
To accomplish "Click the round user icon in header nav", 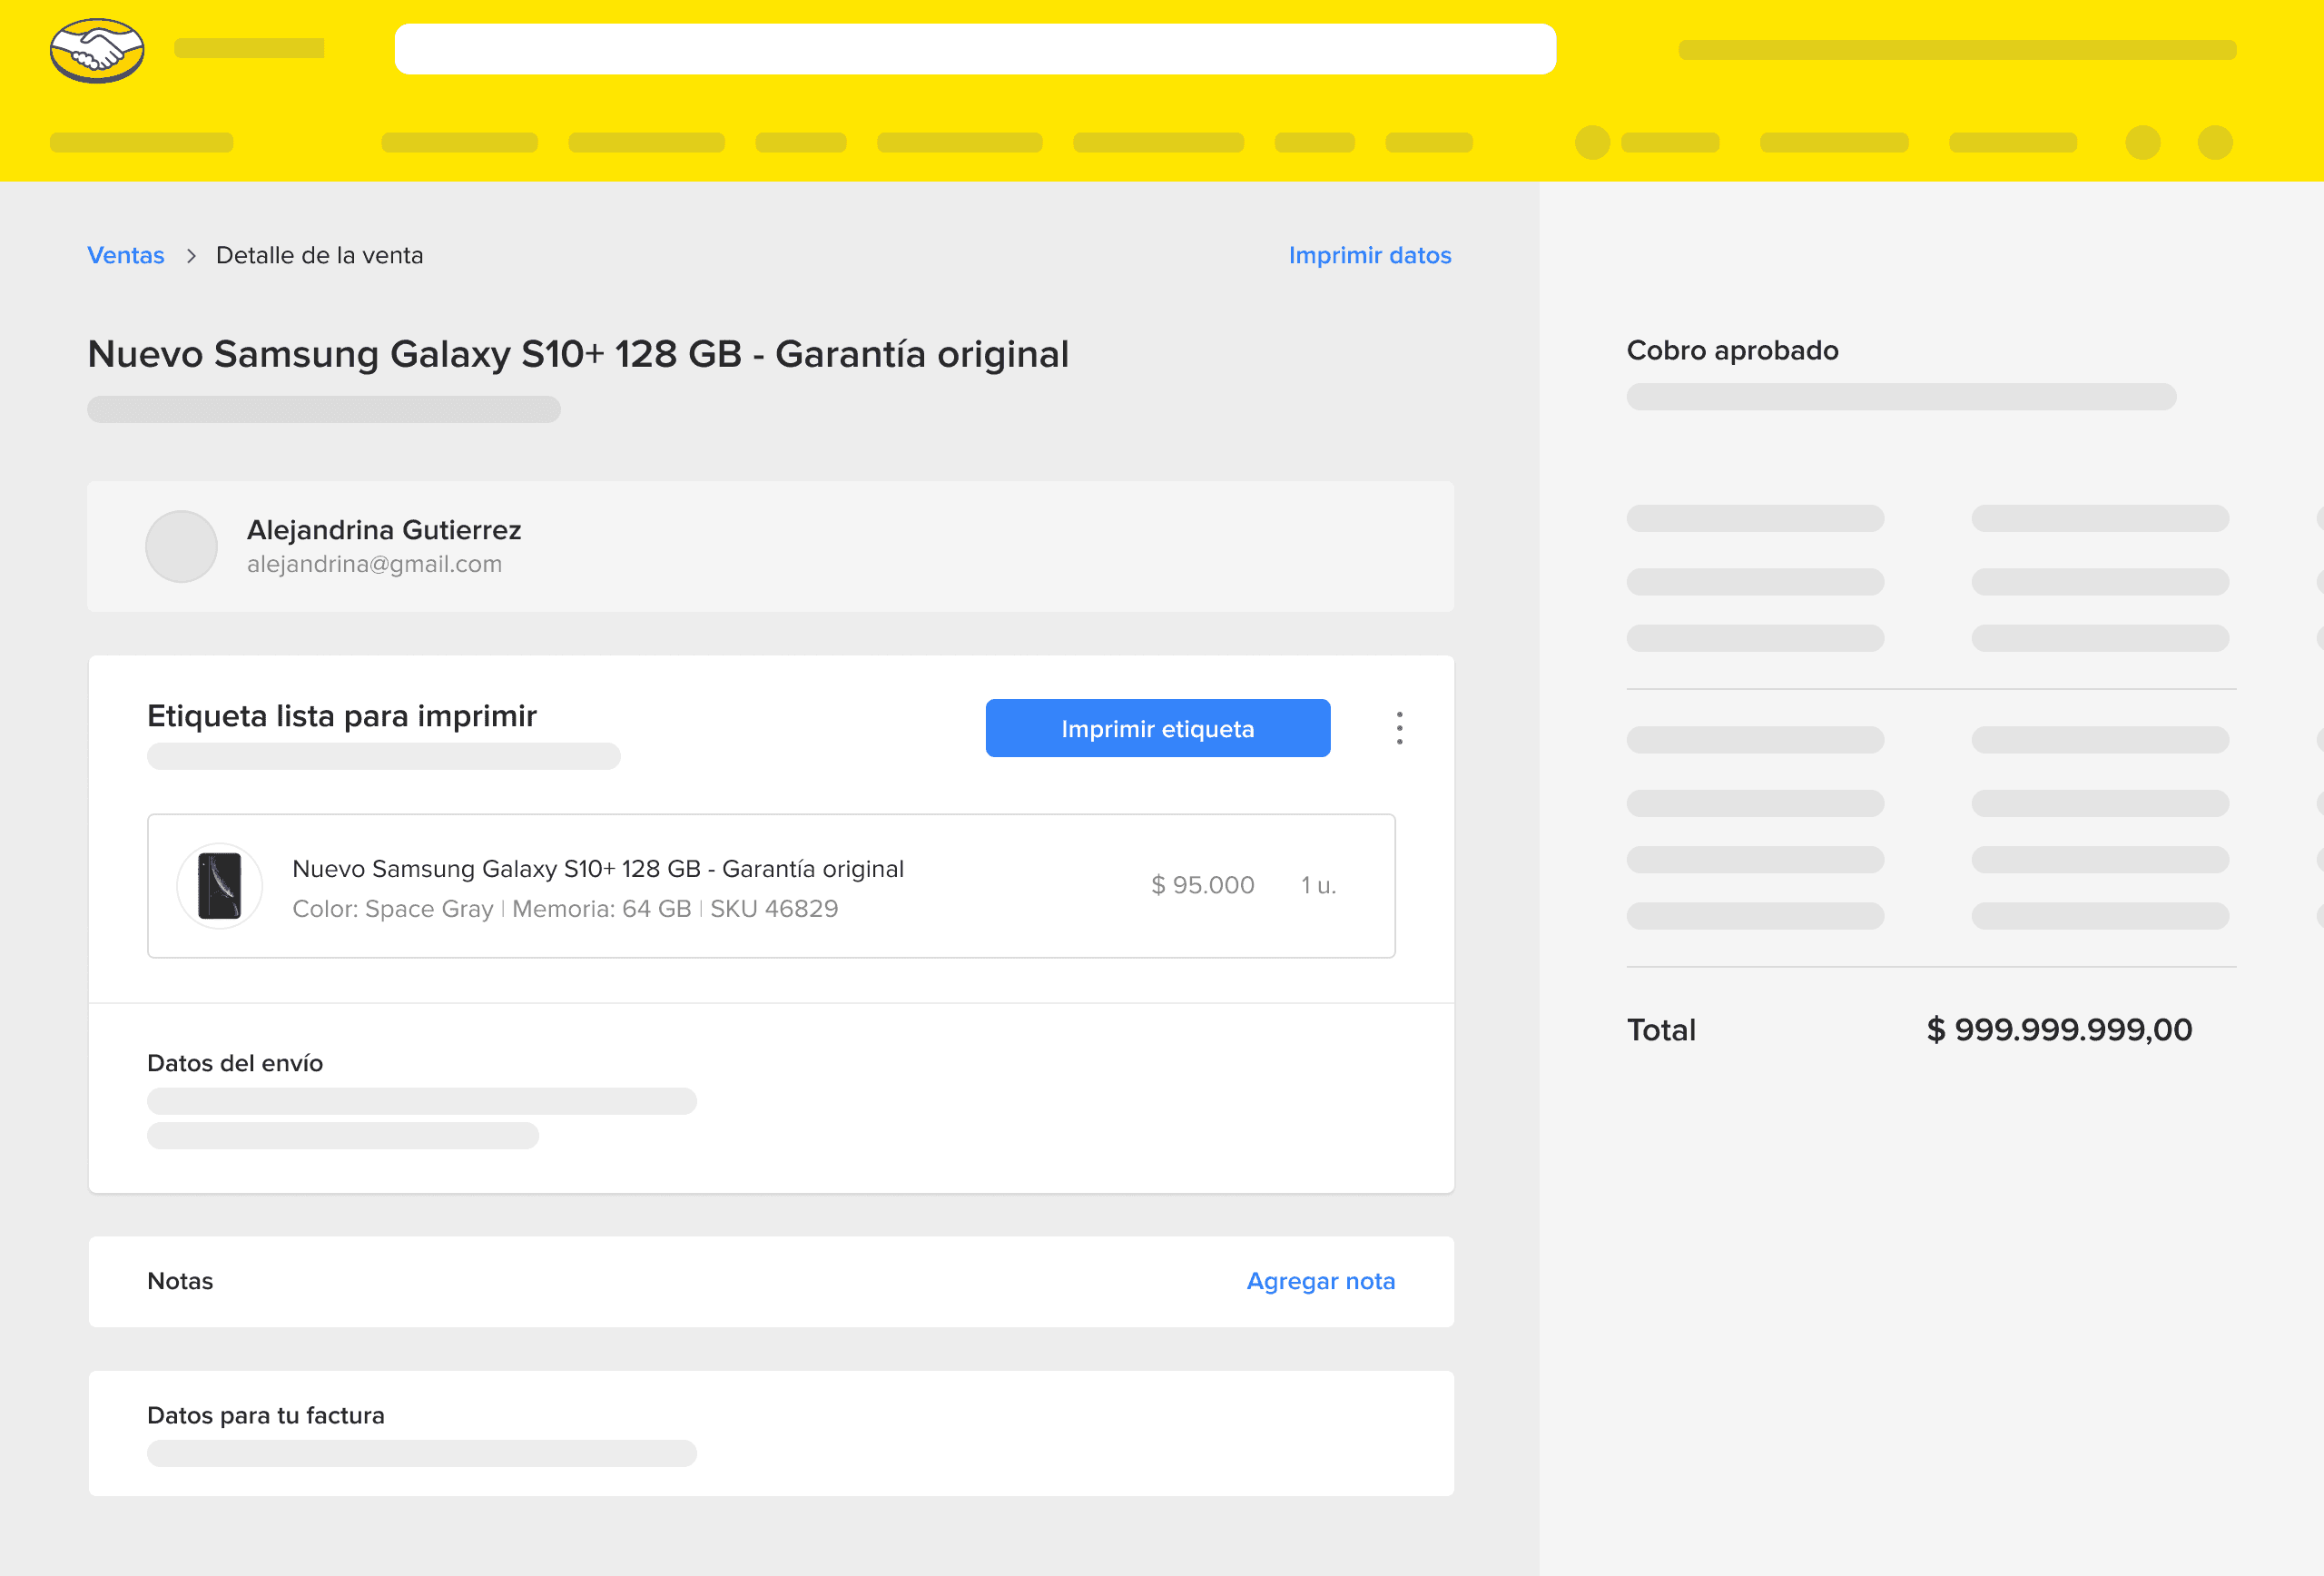I will pos(1592,142).
